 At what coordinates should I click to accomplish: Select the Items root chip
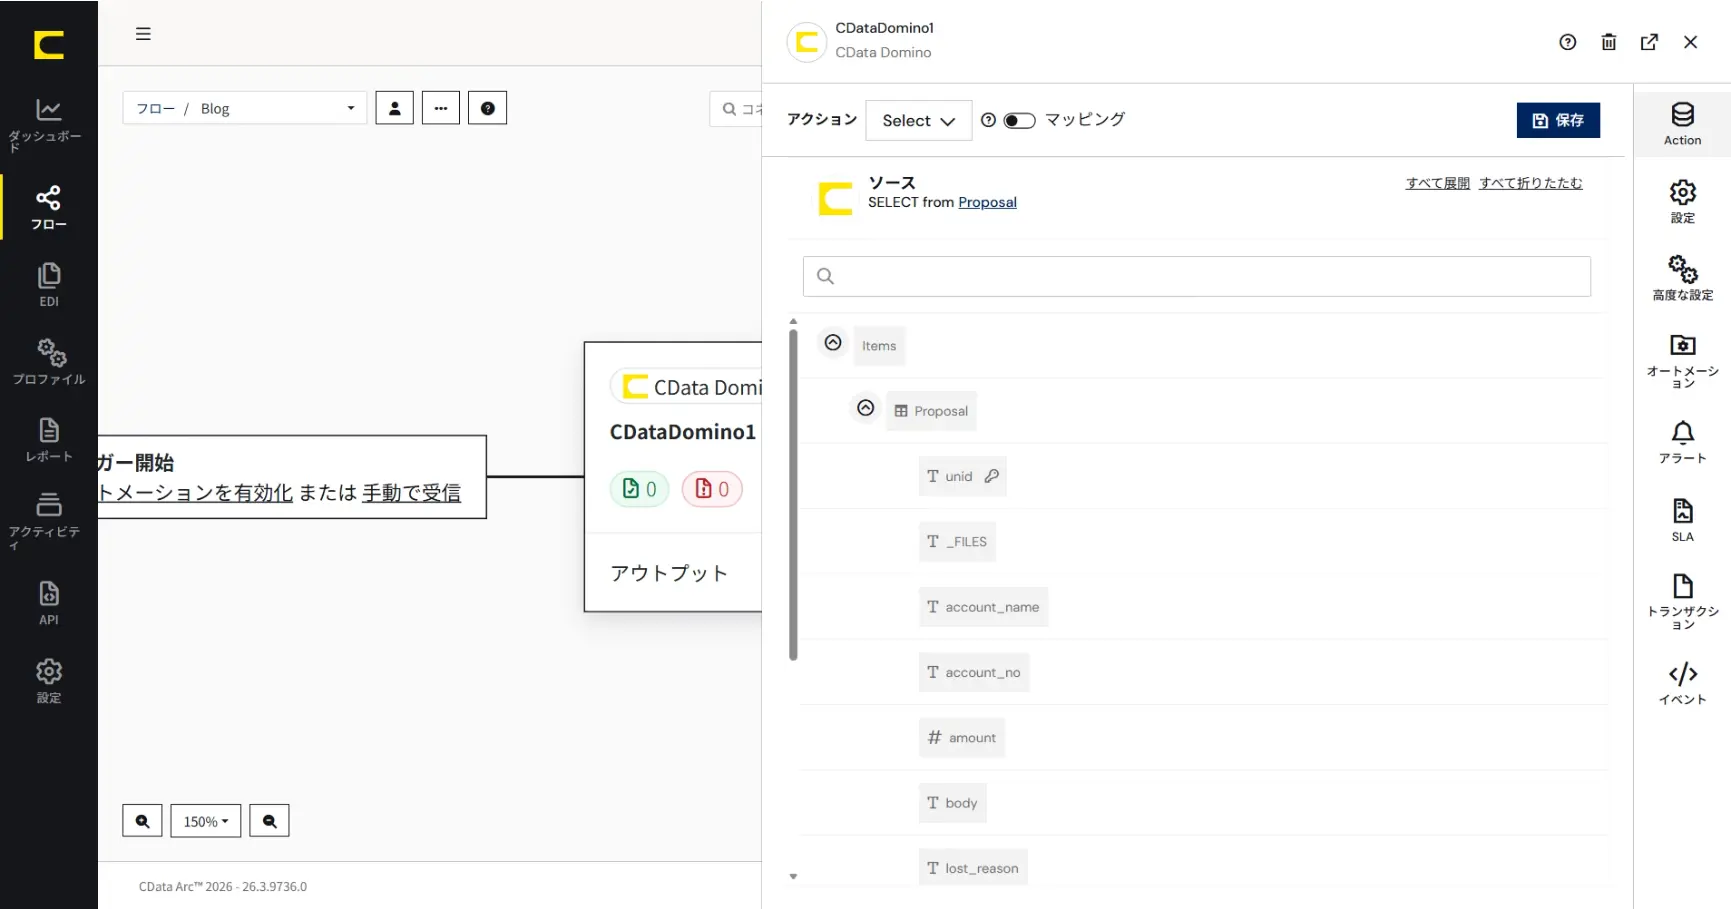tap(879, 346)
